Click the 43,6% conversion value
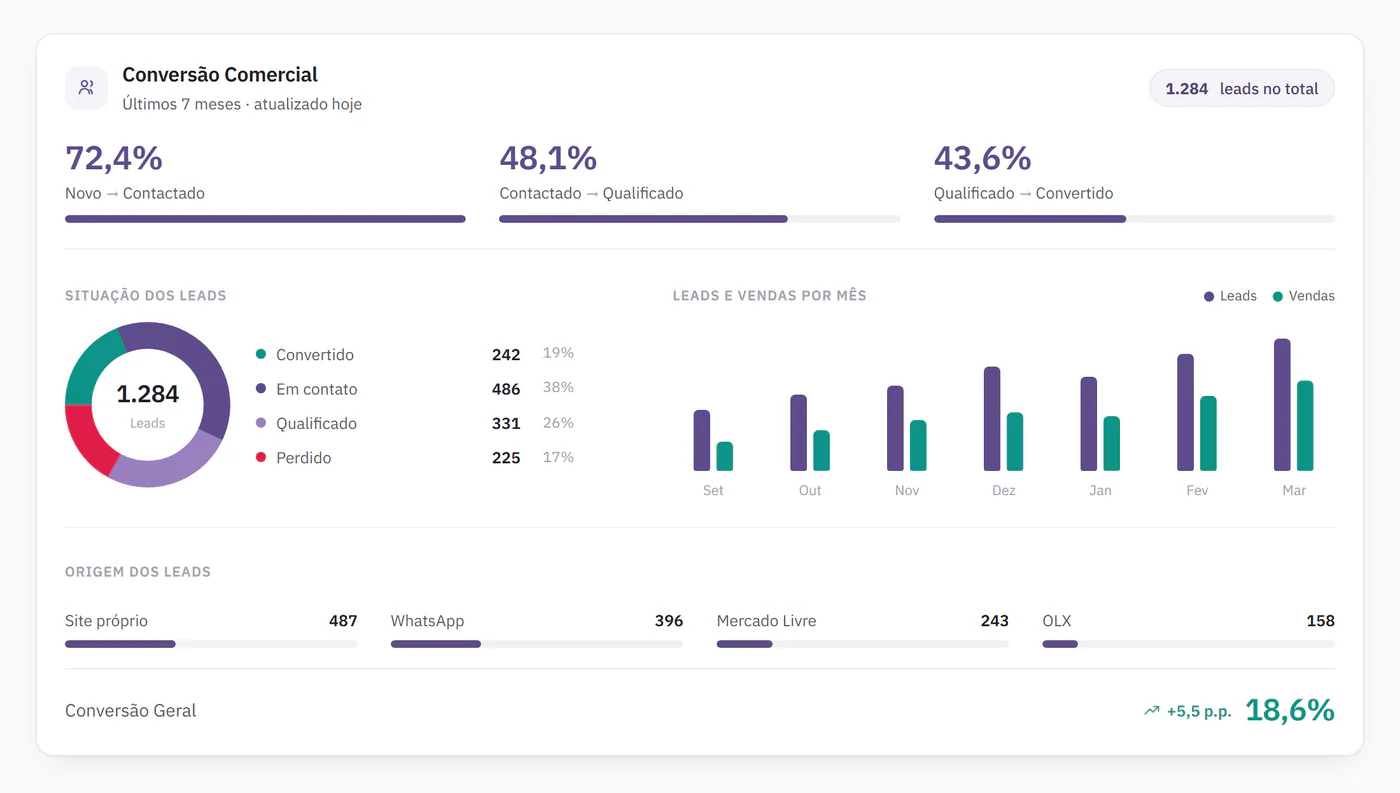The width and height of the screenshot is (1400, 793). point(983,158)
